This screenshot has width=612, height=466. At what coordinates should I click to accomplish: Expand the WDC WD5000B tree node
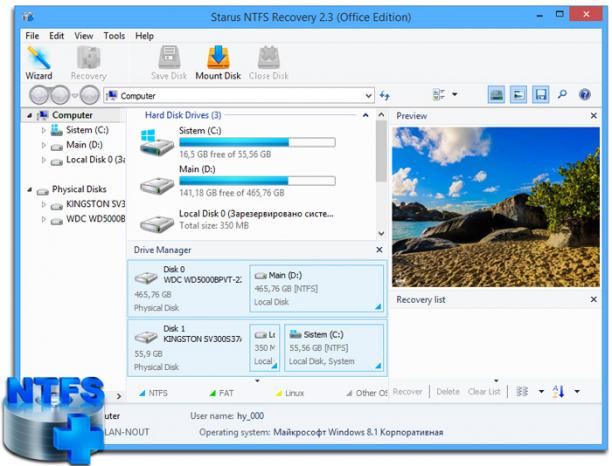click(43, 219)
